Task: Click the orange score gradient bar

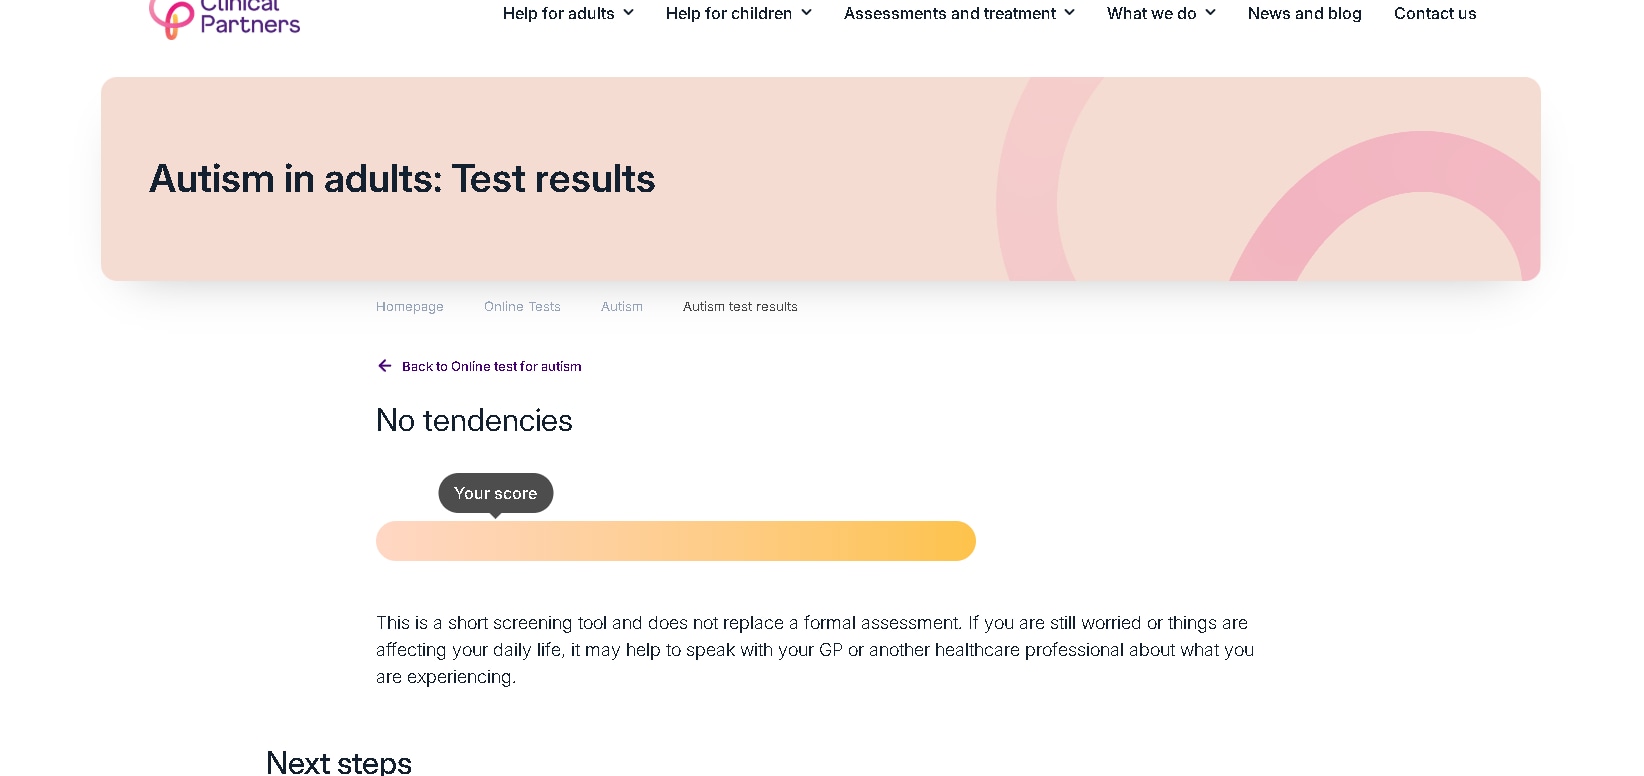Action: [676, 541]
